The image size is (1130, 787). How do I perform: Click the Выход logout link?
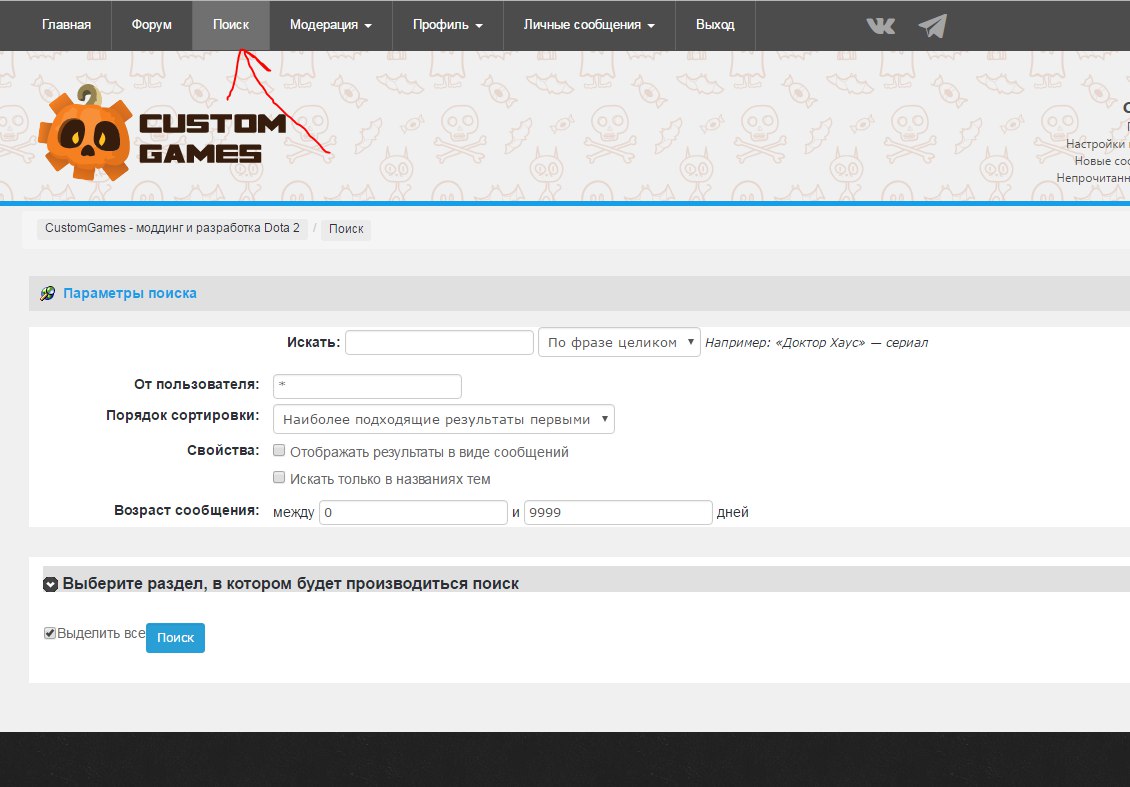click(715, 25)
